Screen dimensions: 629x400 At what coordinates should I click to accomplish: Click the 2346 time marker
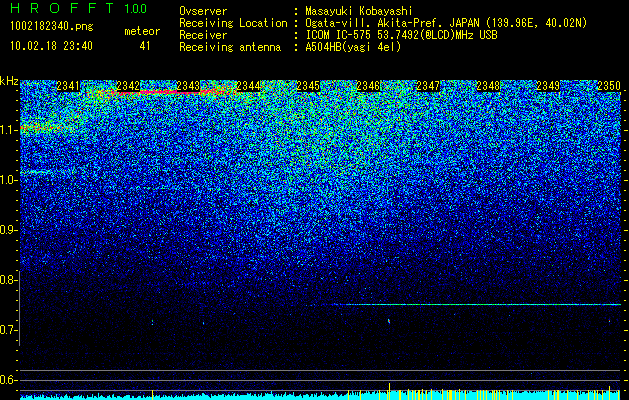(368, 86)
